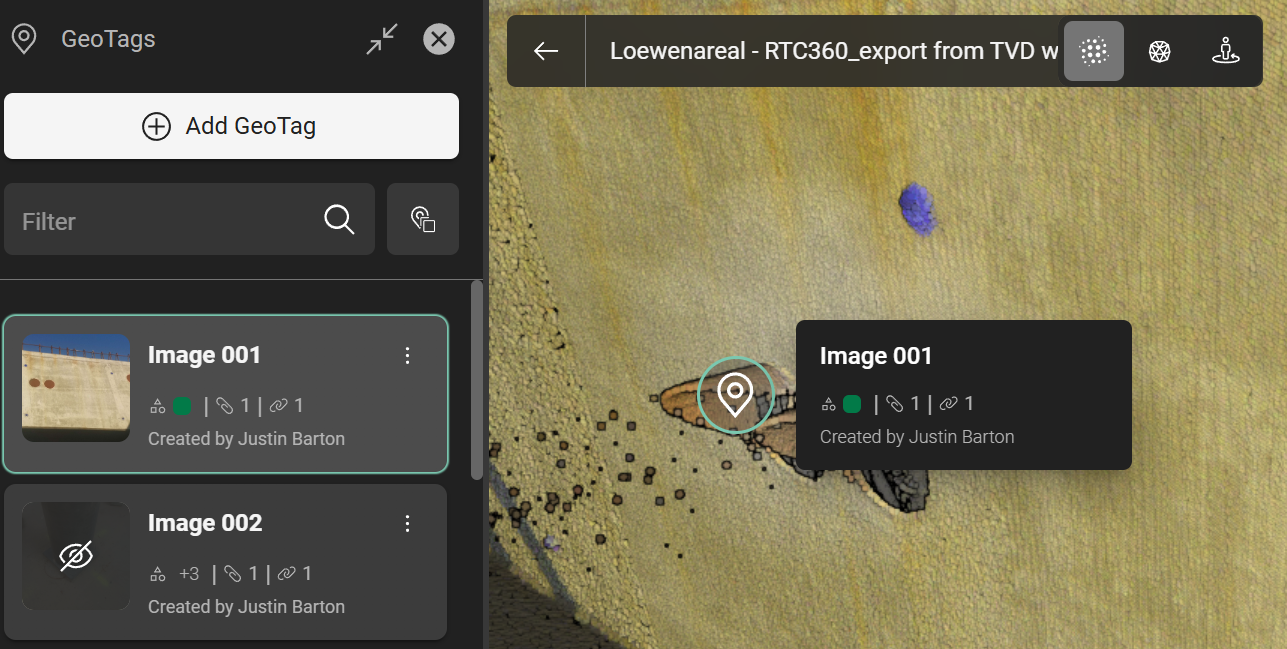Image resolution: width=1287 pixels, height=649 pixels.
Task: Switch to point cloud view mode
Action: [x=1094, y=51]
